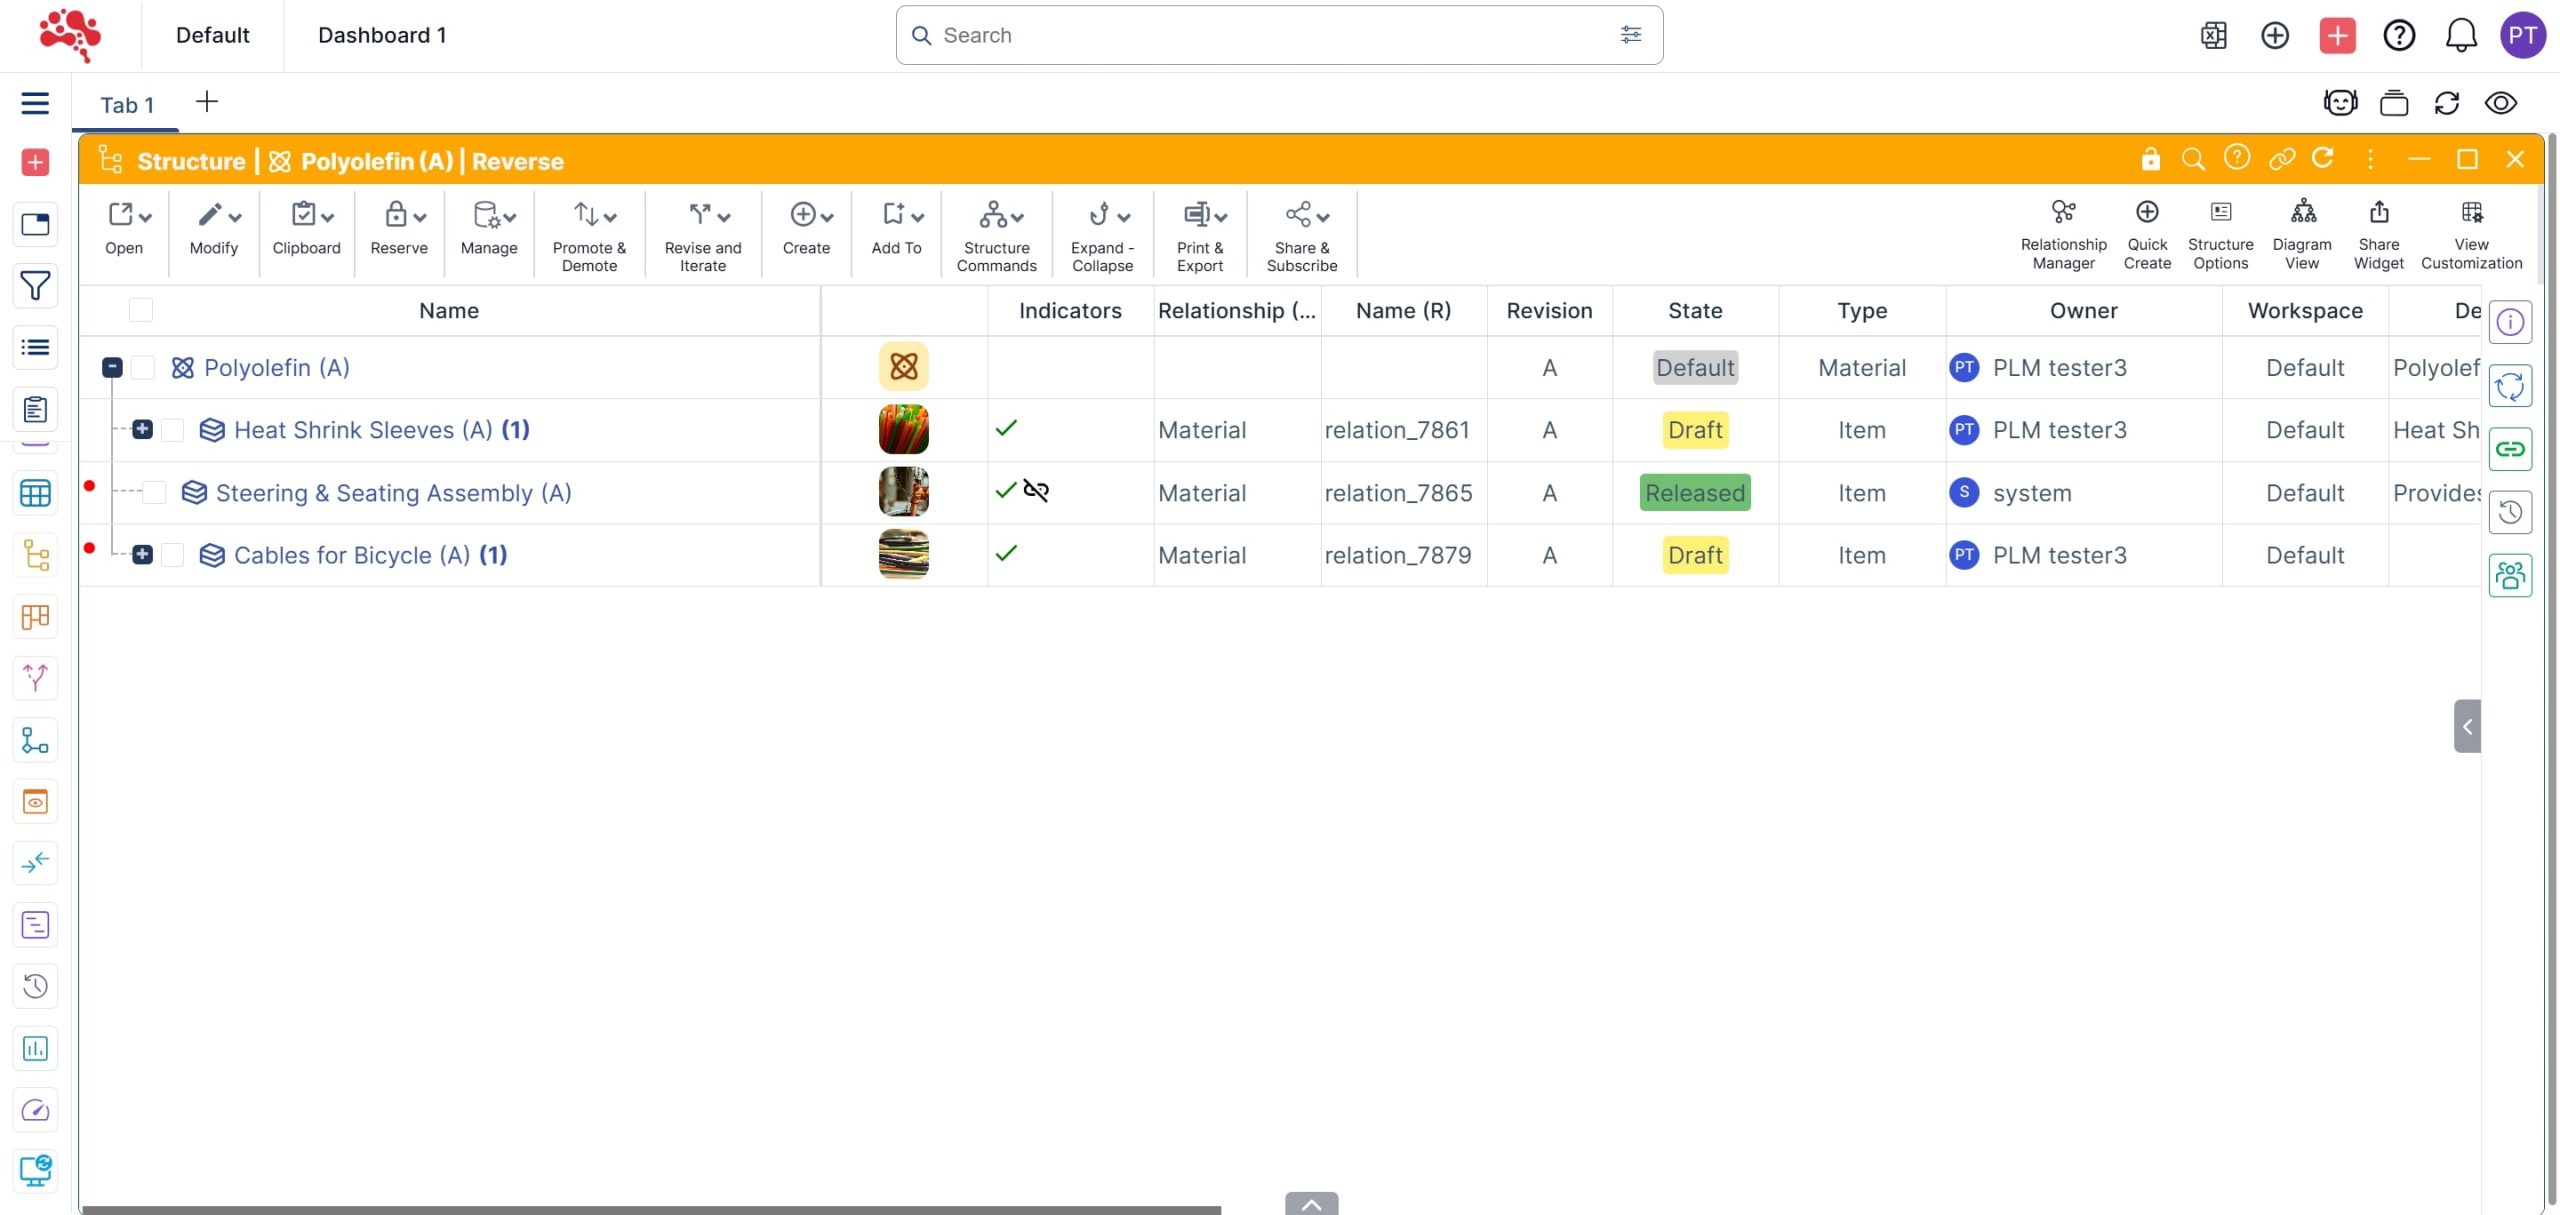Click the filter funnel sidebar icon

pos(35,286)
